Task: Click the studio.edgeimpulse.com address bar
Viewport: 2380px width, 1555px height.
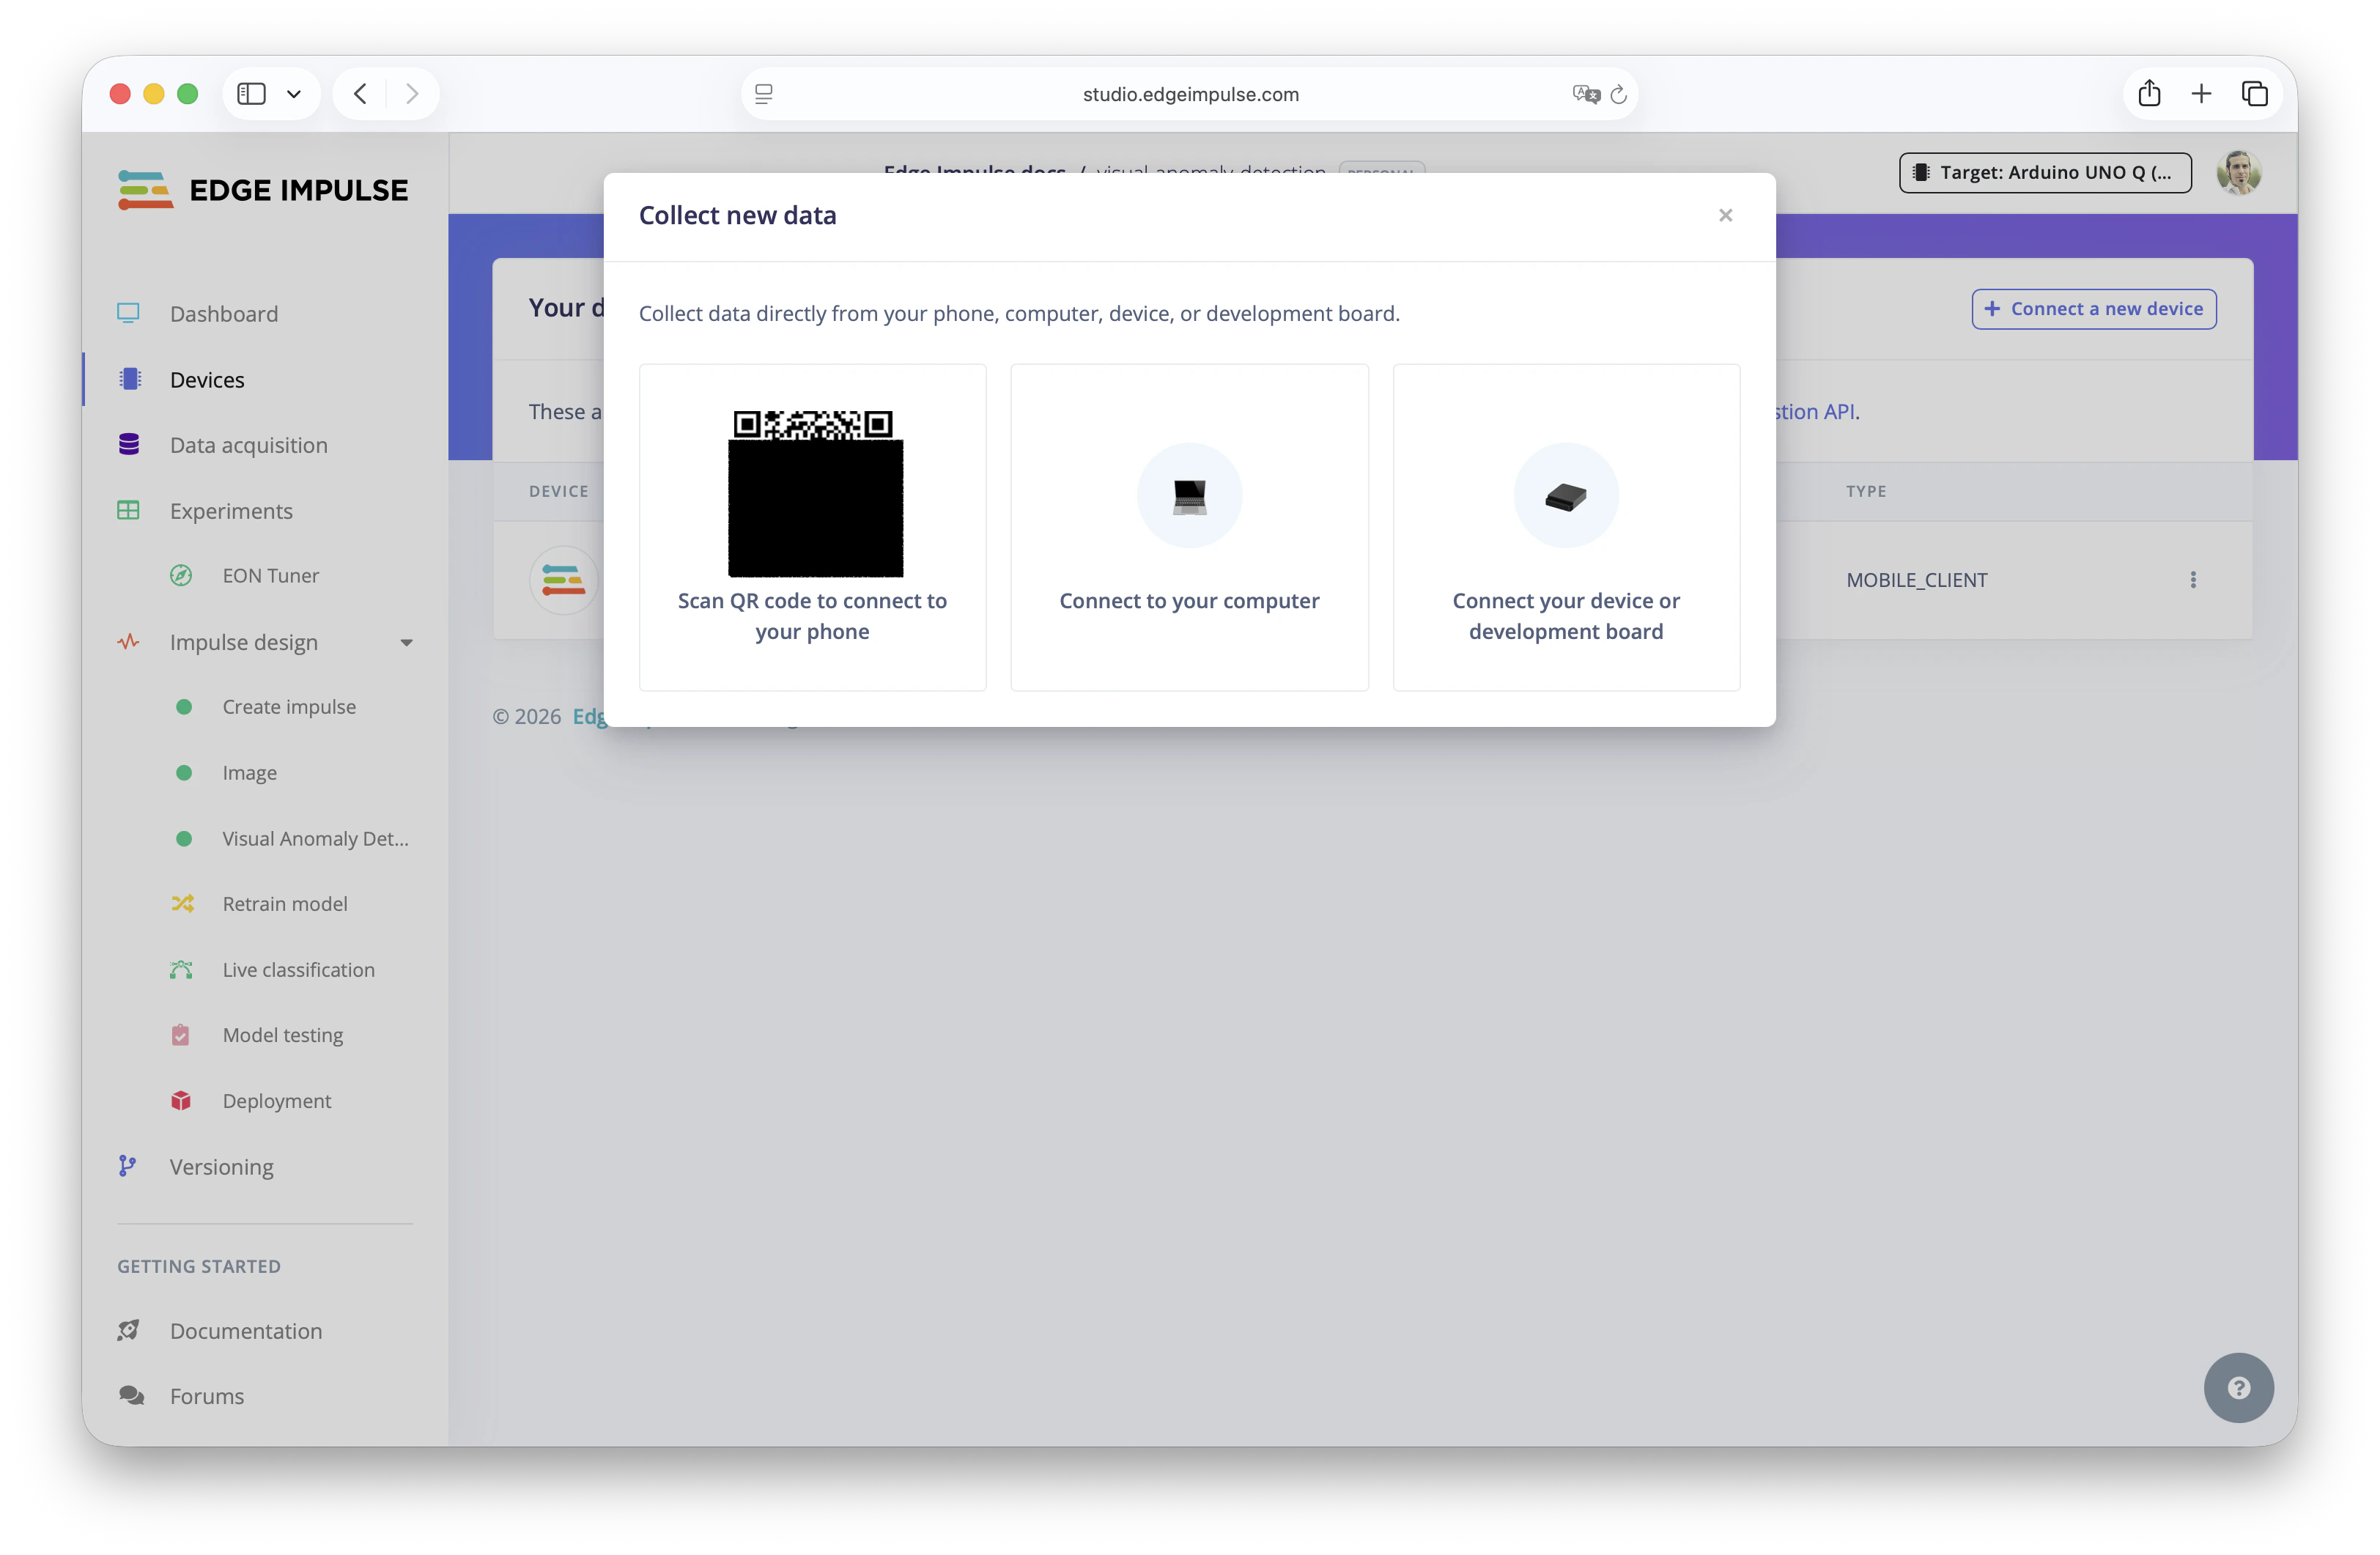Action: pyautogui.click(x=1190, y=94)
